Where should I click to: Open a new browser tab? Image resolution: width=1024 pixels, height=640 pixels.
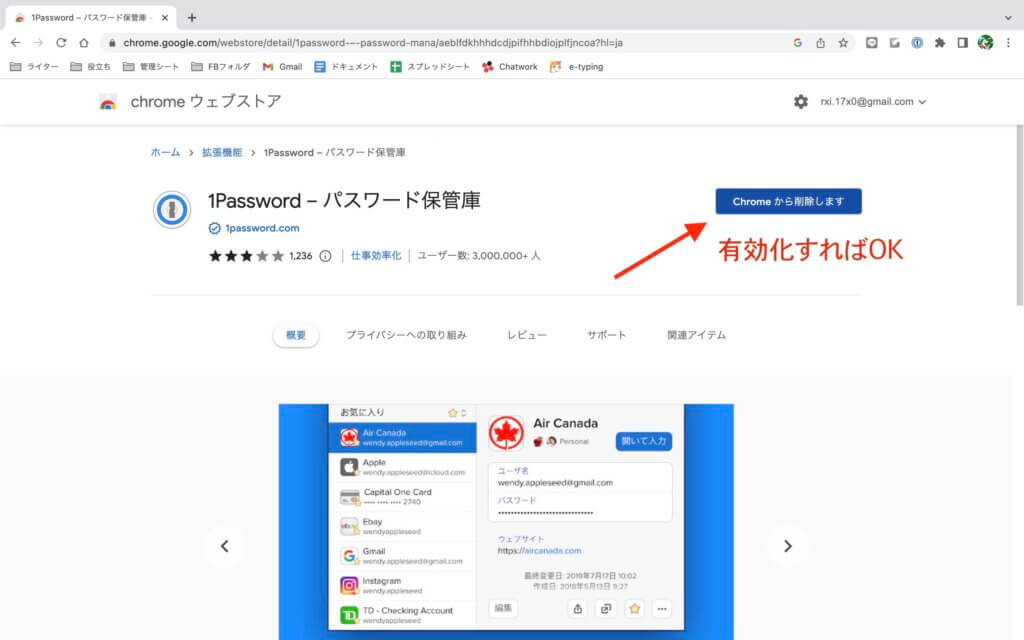pyautogui.click(x=191, y=18)
